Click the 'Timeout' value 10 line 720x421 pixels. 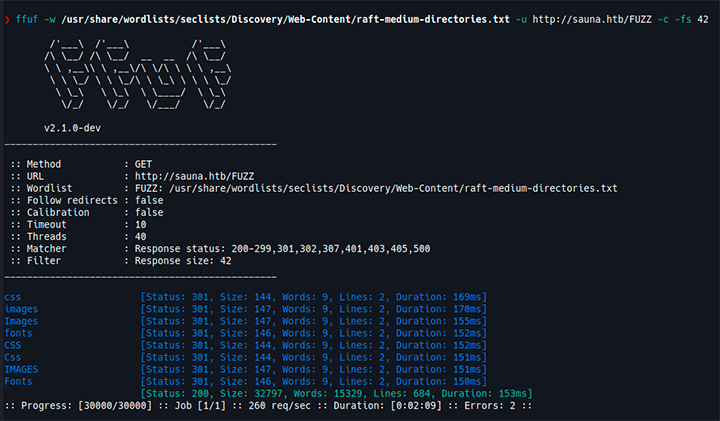[78, 225]
